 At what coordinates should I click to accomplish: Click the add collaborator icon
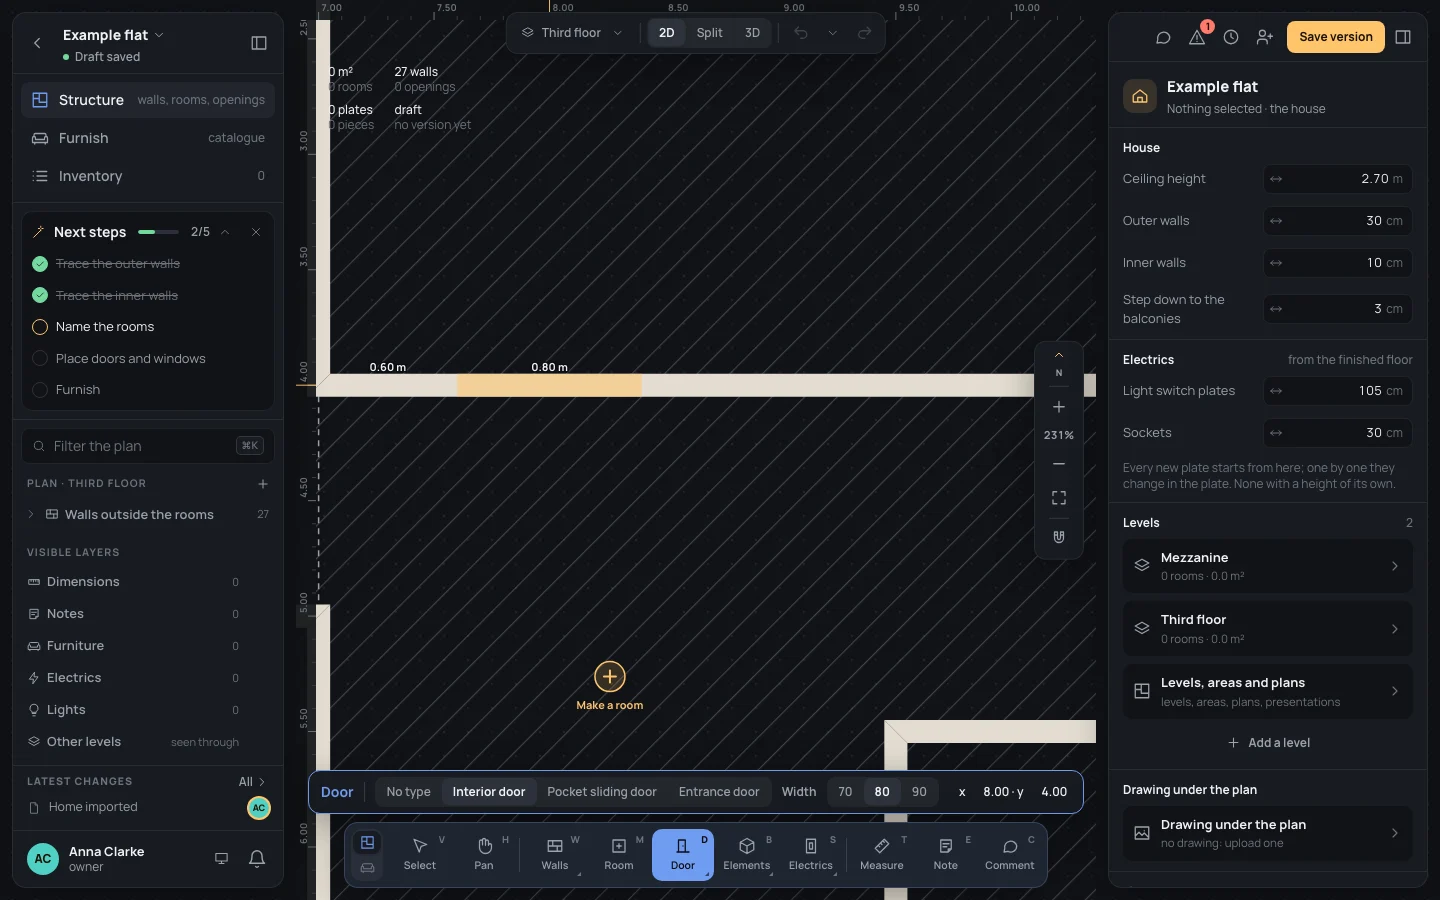pos(1265,37)
